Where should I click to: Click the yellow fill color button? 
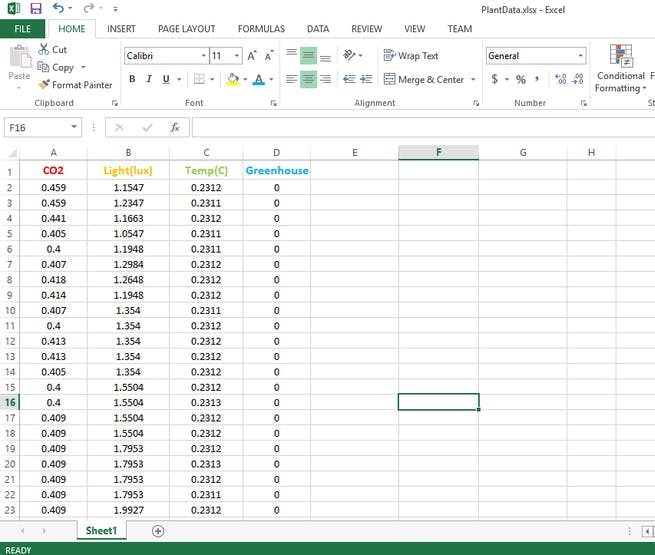pos(232,79)
